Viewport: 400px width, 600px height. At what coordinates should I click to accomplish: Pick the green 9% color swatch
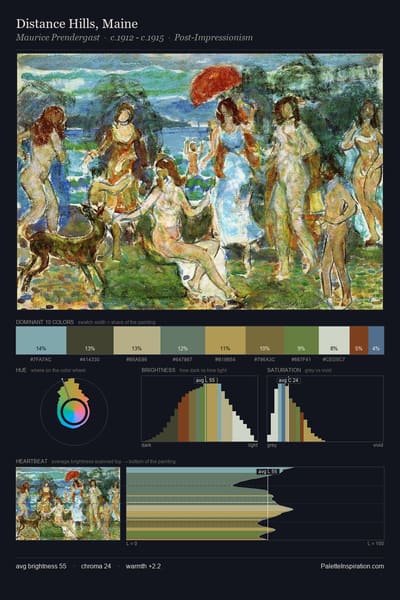[x=301, y=340]
